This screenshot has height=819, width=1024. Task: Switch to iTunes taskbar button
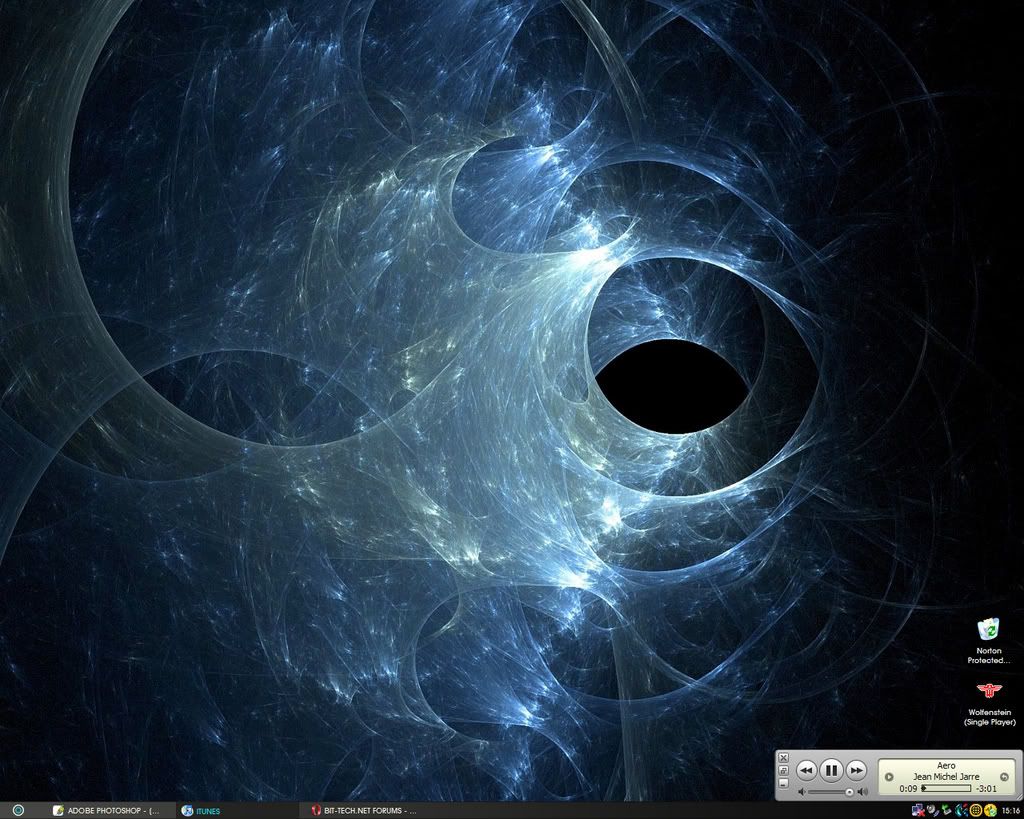click(x=238, y=811)
